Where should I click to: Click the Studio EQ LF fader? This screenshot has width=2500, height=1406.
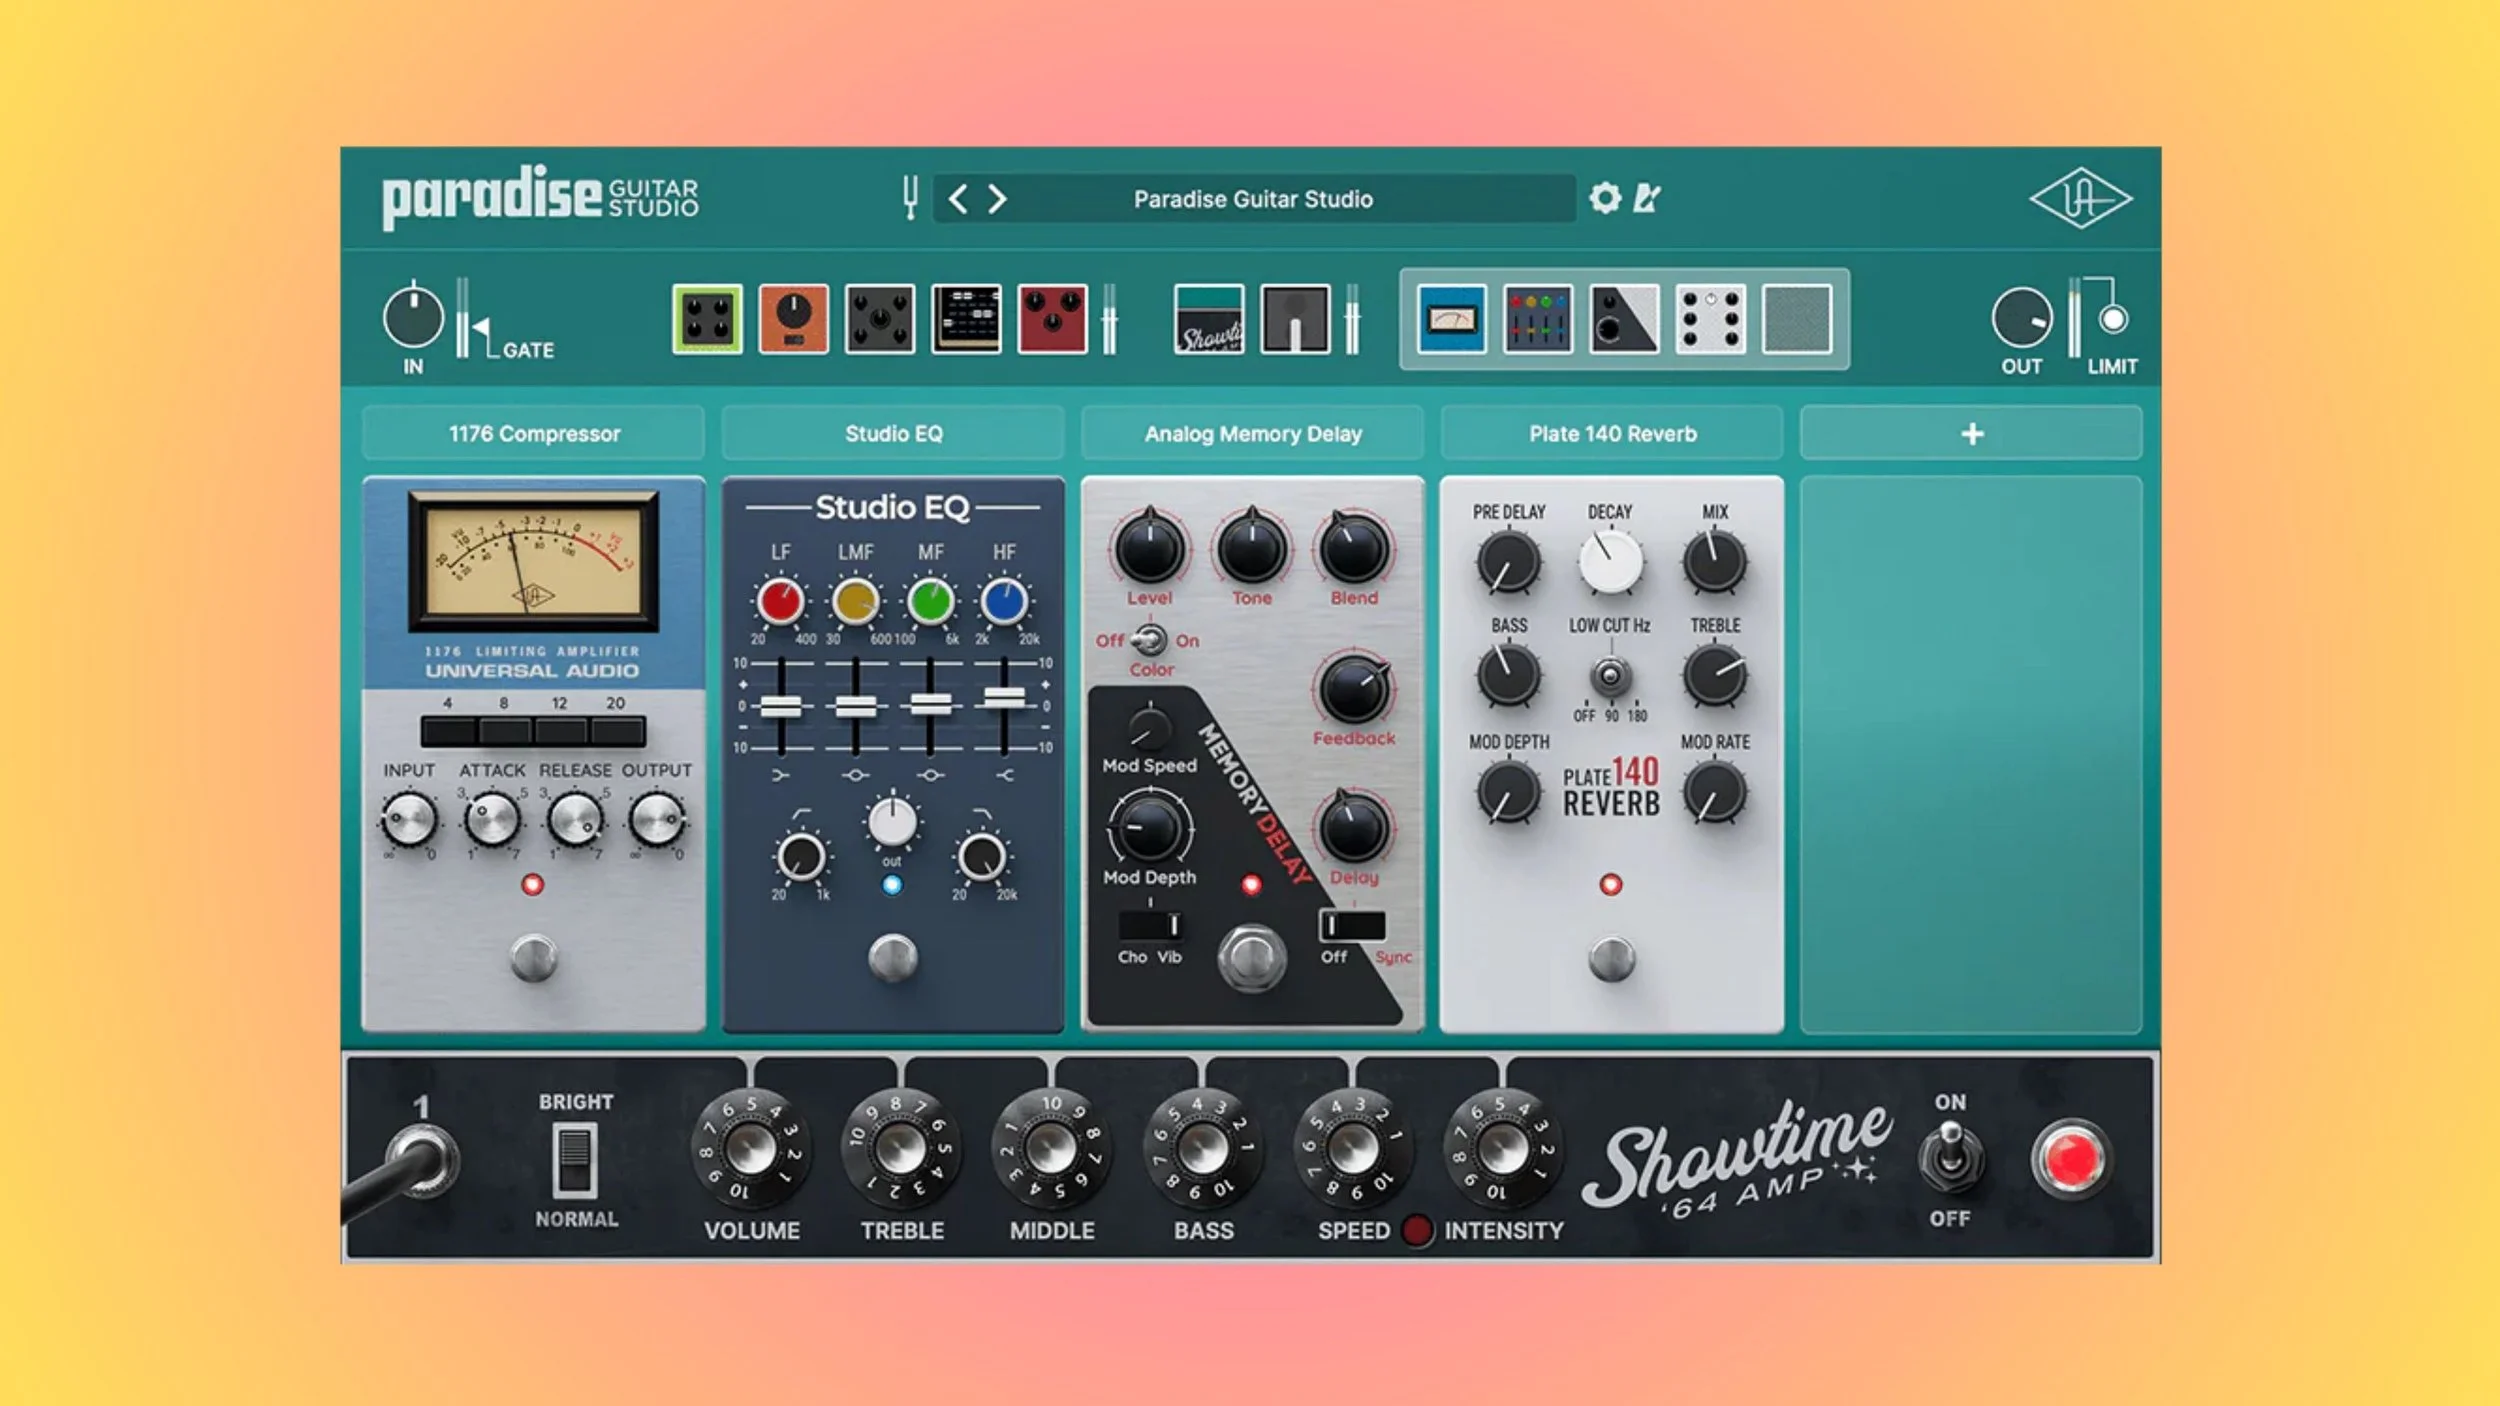pos(780,706)
